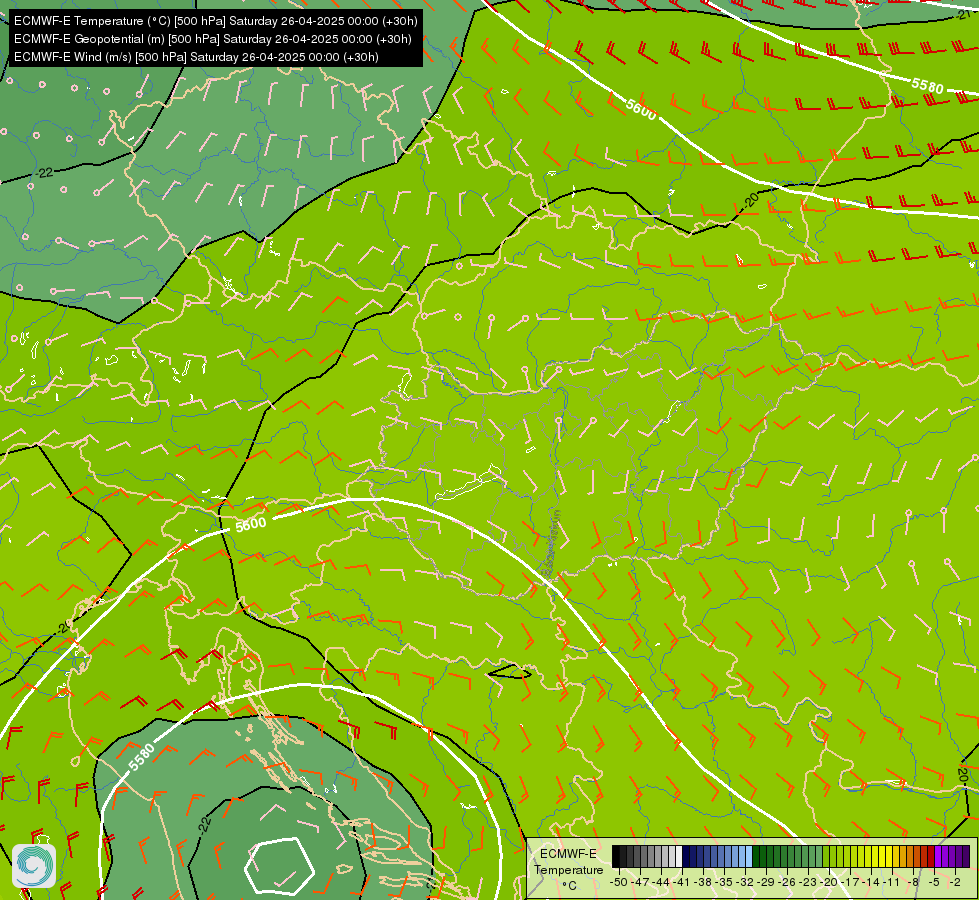979x900 pixels.
Task: Click the legend tick label '-38'
Action: (702, 882)
